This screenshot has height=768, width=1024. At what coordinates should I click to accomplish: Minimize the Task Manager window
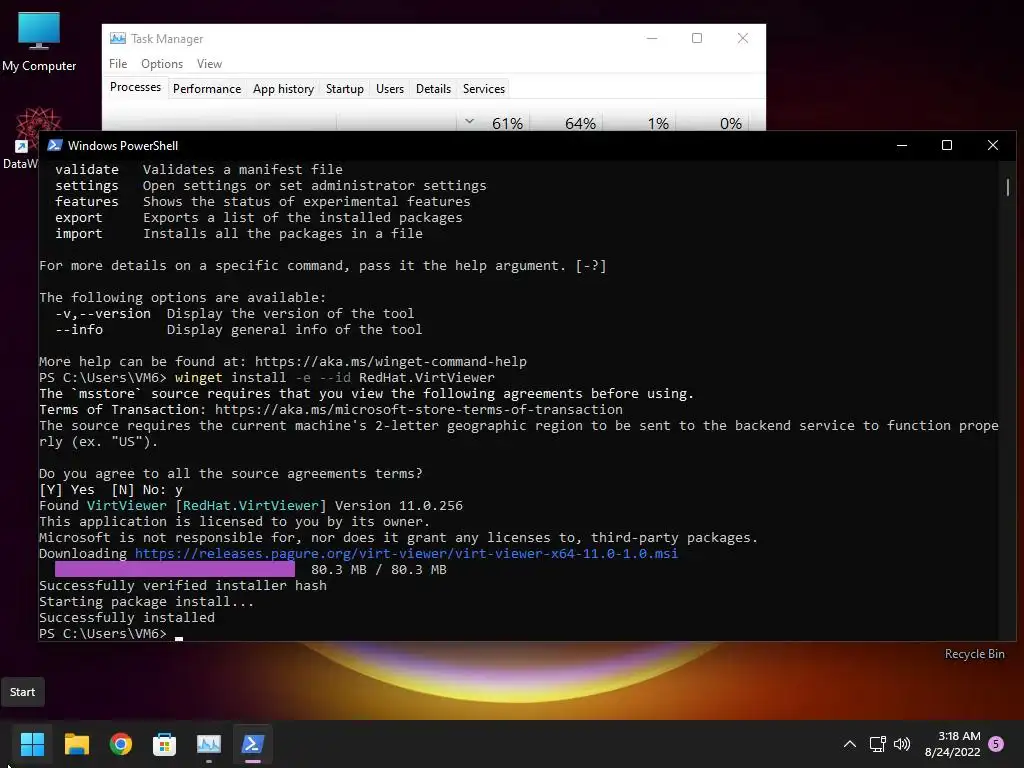[x=652, y=39]
